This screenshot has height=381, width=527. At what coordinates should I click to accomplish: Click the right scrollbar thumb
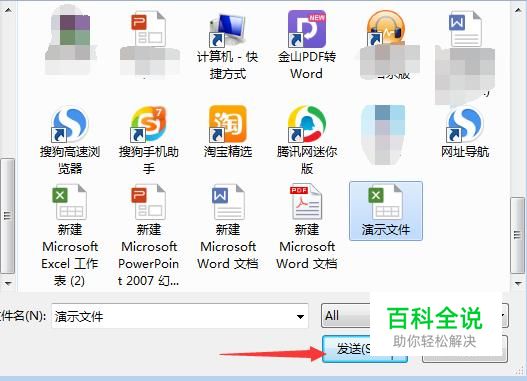pyautogui.click(x=517, y=235)
